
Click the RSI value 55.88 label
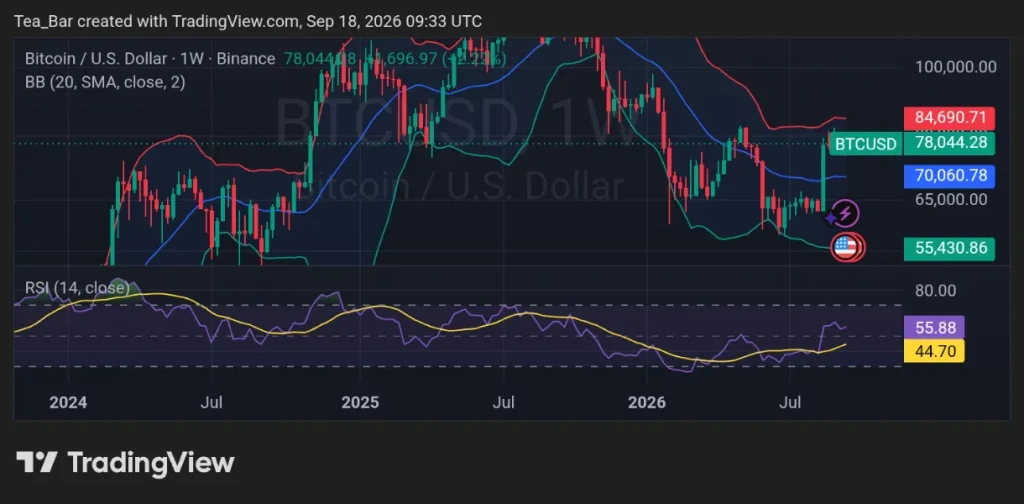(x=934, y=327)
